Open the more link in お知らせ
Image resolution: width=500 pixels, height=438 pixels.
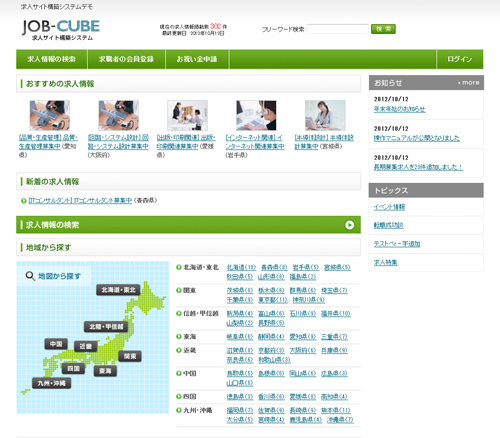[x=469, y=83]
